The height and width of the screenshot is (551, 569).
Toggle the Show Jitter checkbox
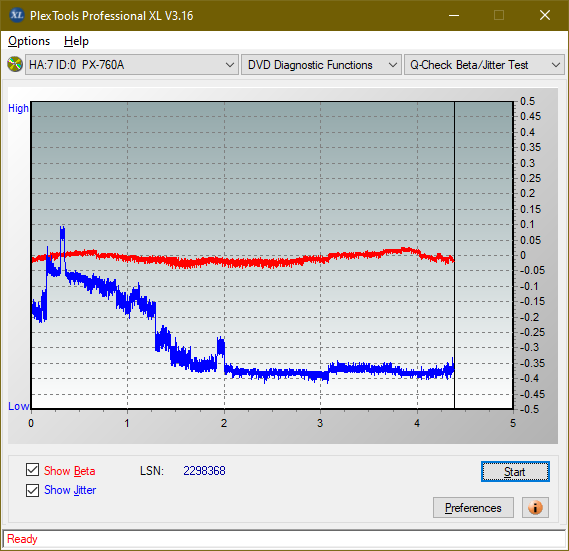tap(32, 490)
